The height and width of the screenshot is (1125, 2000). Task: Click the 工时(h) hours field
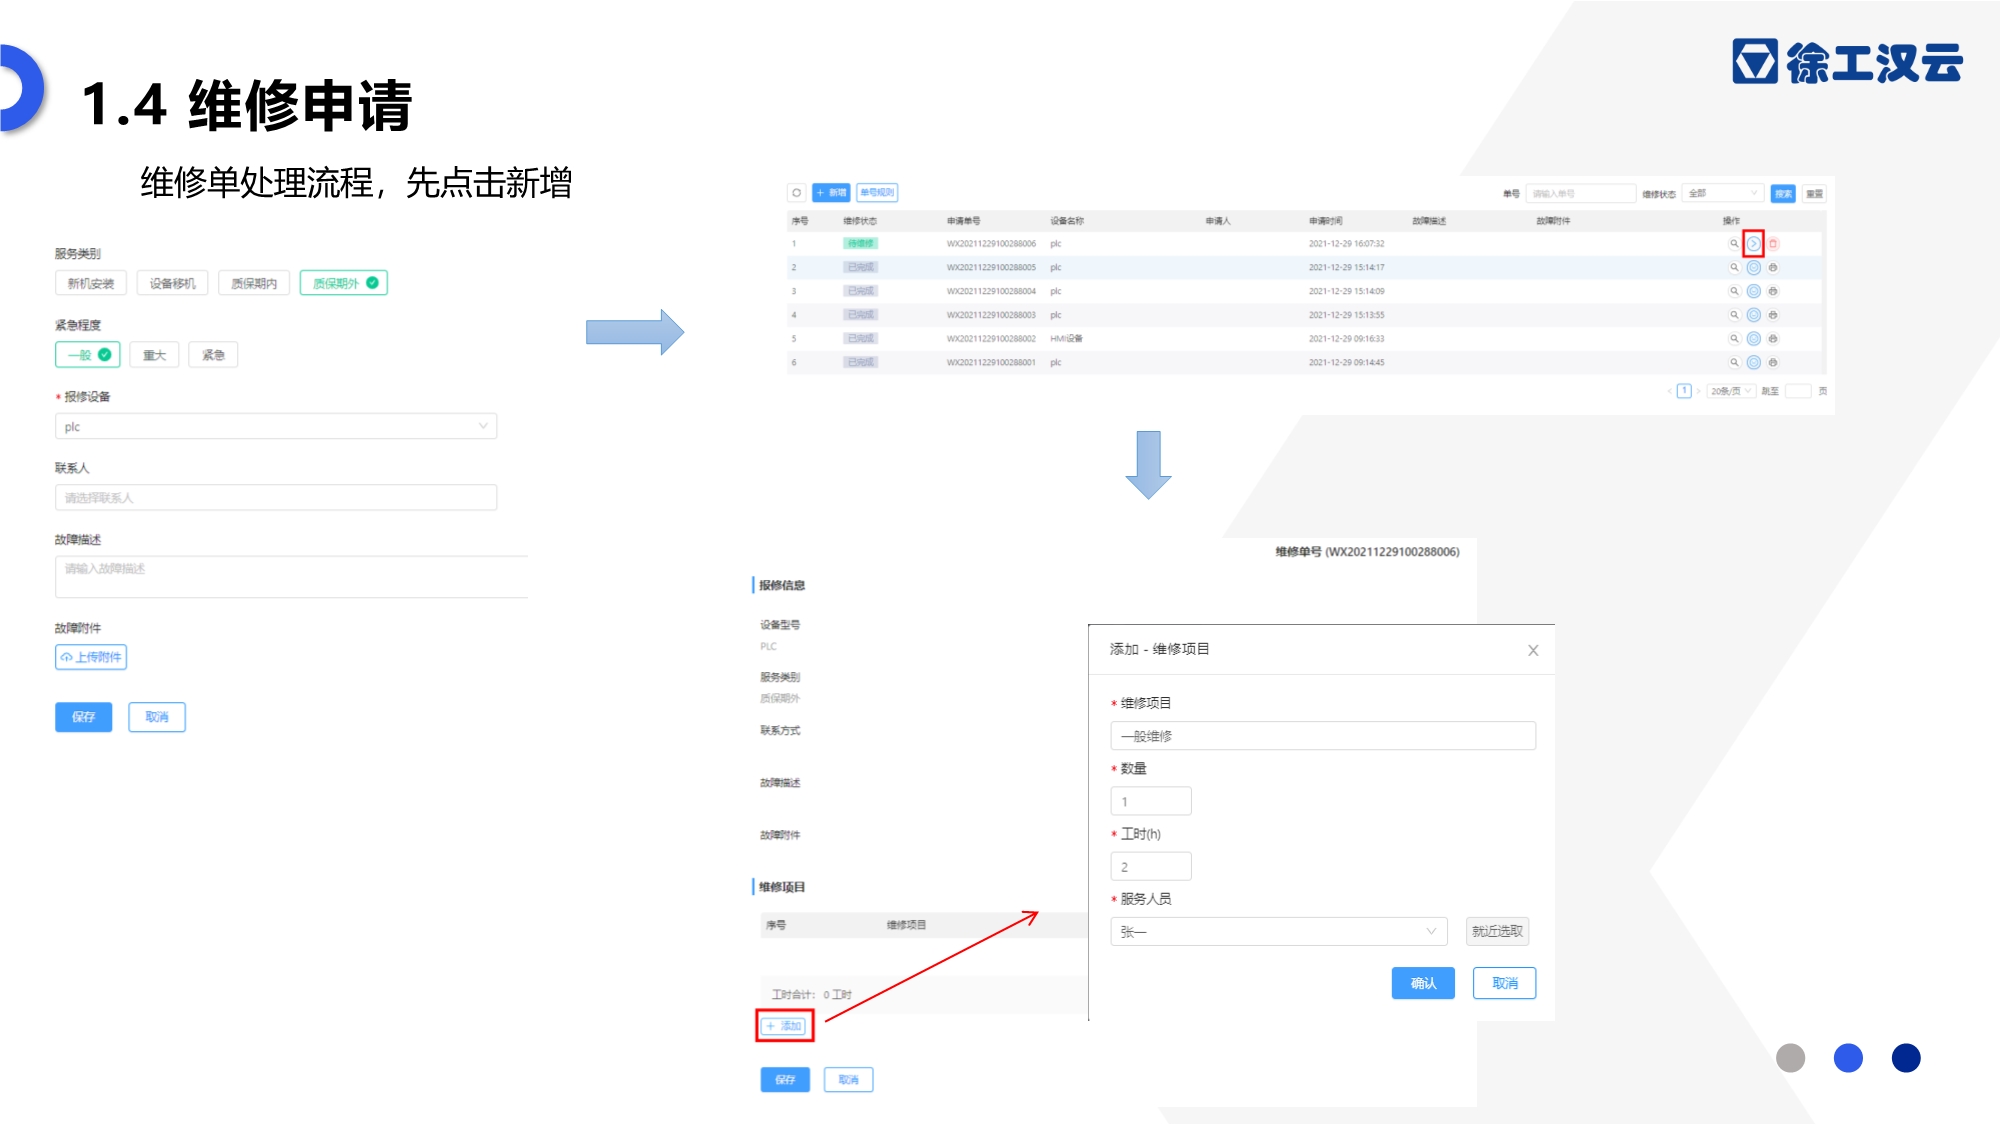1151,867
